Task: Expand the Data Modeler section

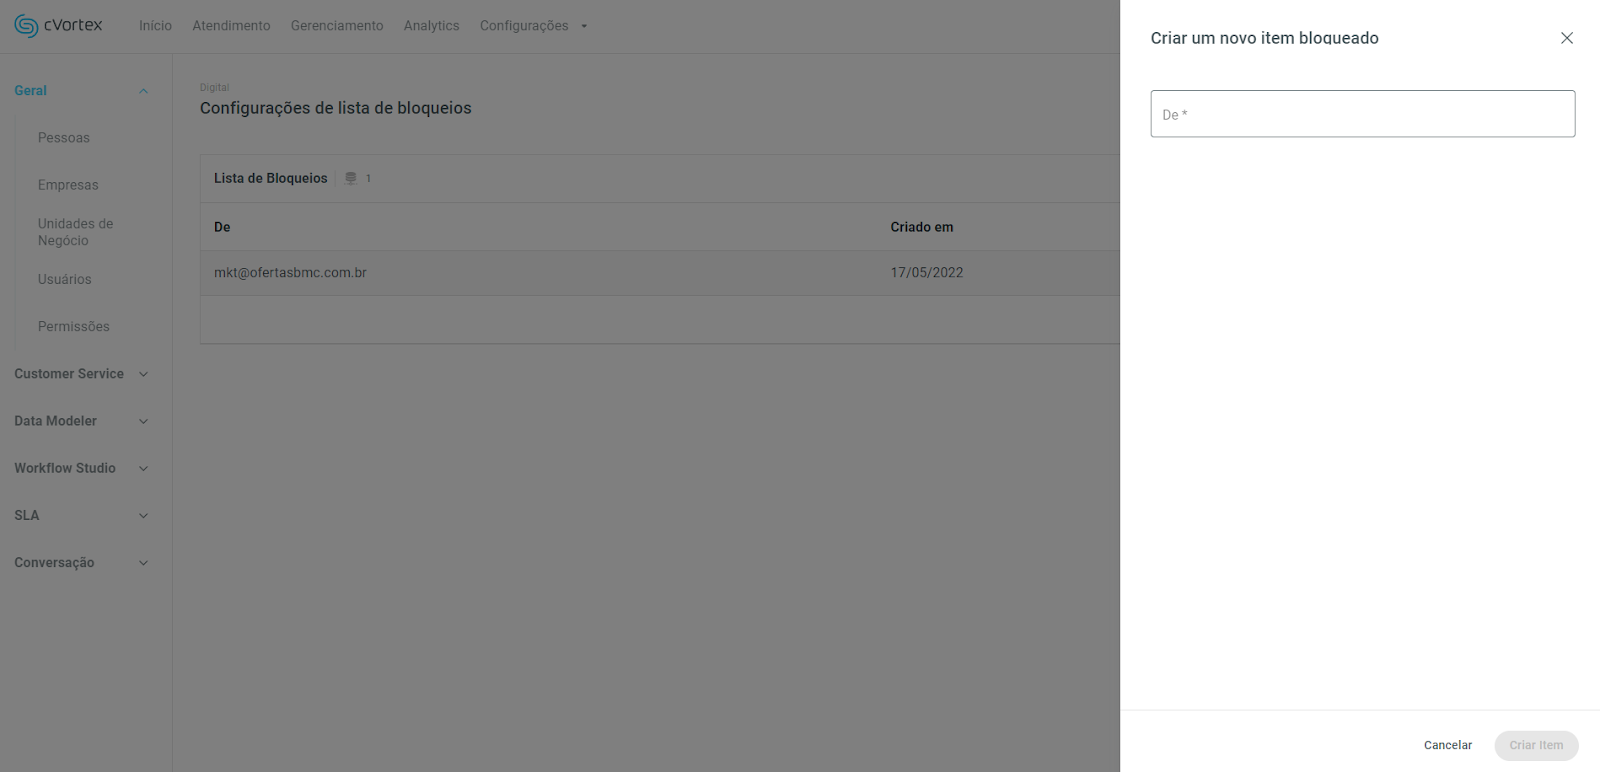Action: click(x=143, y=421)
